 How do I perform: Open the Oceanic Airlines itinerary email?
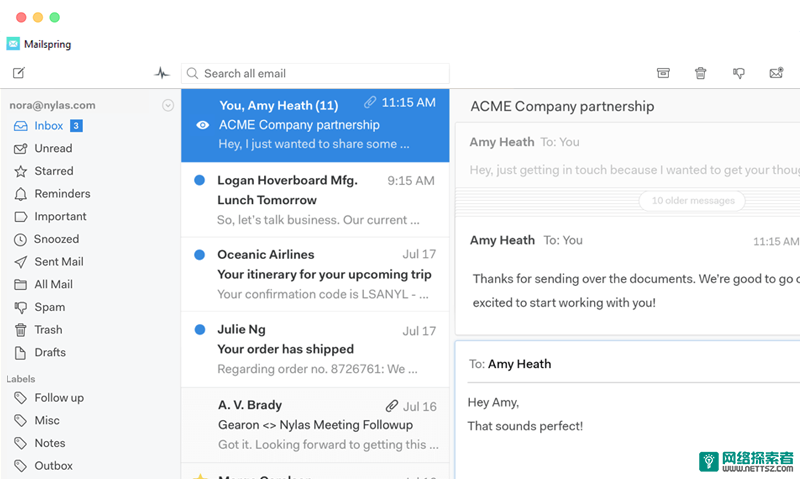click(315, 274)
